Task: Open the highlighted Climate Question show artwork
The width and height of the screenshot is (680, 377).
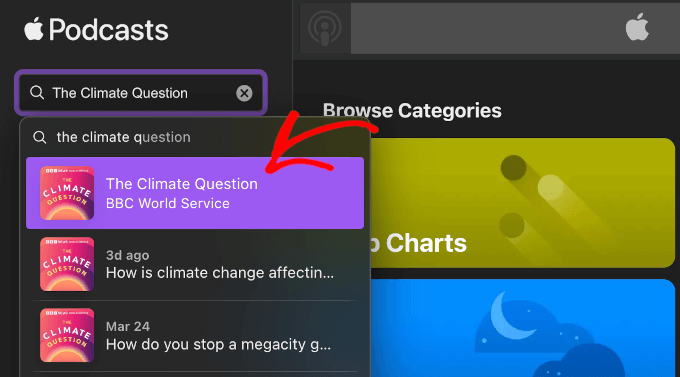Action: pyautogui.click(x=67, y=193)
